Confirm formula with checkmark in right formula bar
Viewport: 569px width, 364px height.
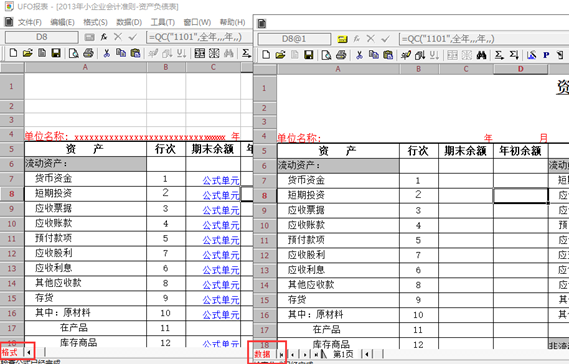point(385,39)
